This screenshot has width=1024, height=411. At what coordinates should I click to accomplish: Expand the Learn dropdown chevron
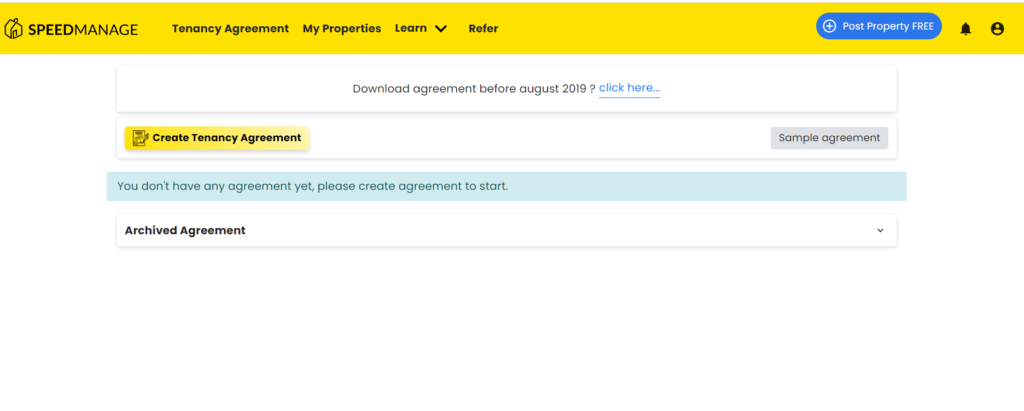(x=441, y=29)
